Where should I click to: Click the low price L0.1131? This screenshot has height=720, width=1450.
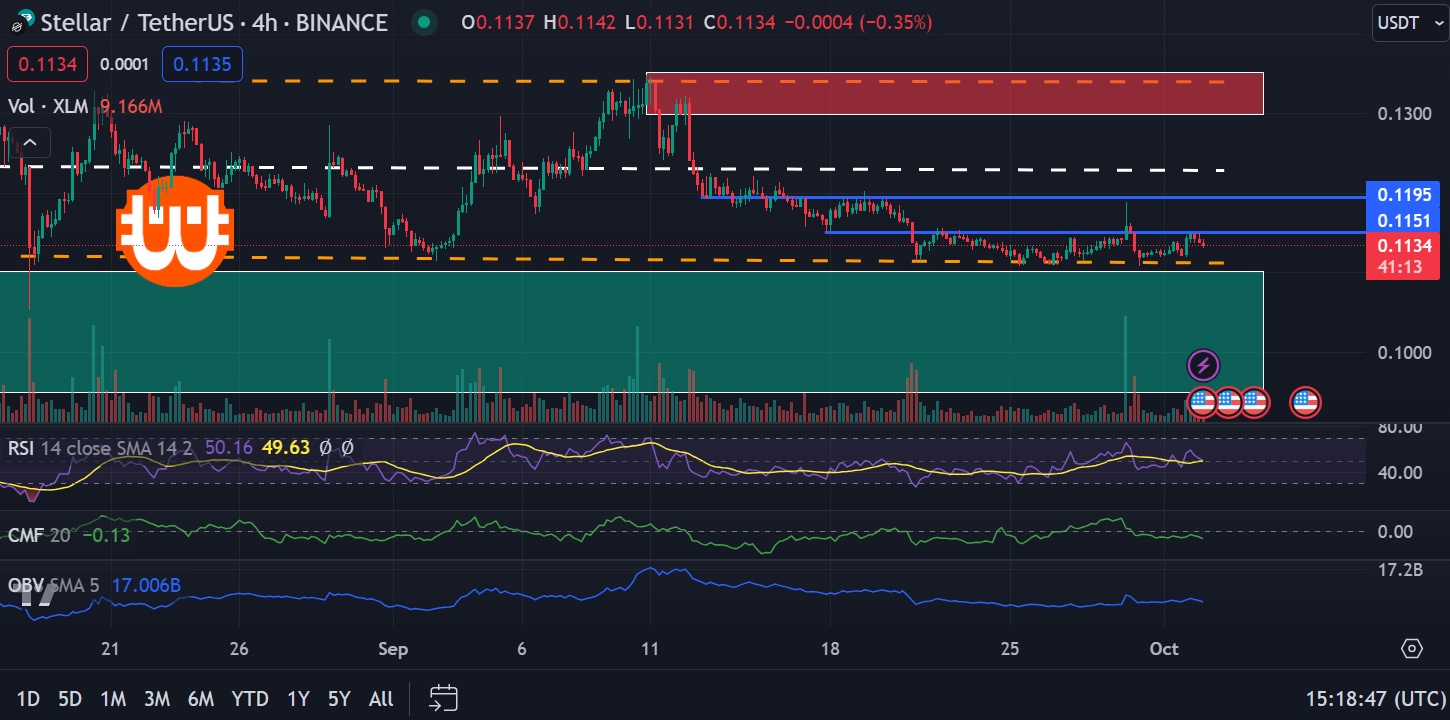(661, 22)
